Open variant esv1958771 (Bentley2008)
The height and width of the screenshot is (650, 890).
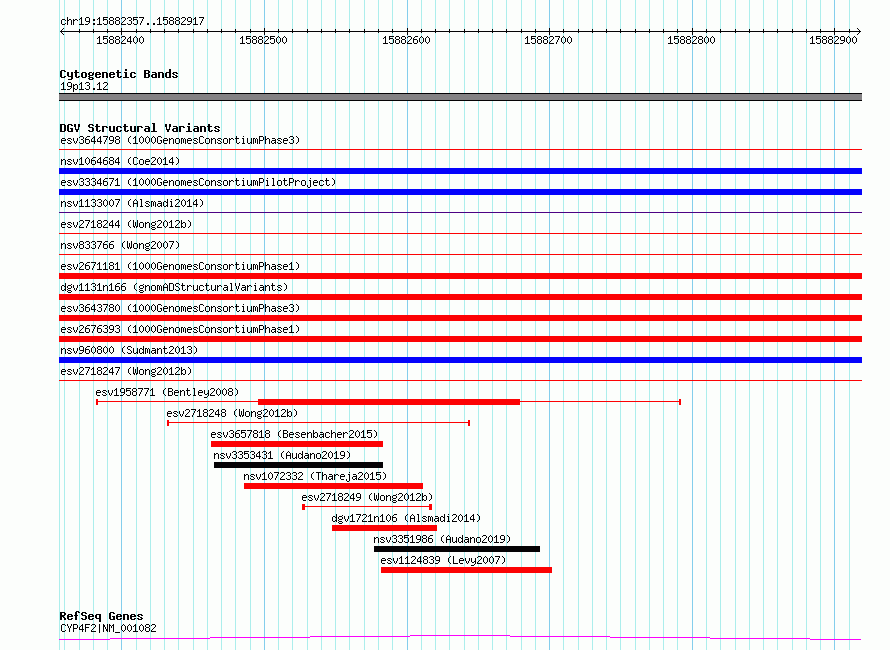coord(167,392)
